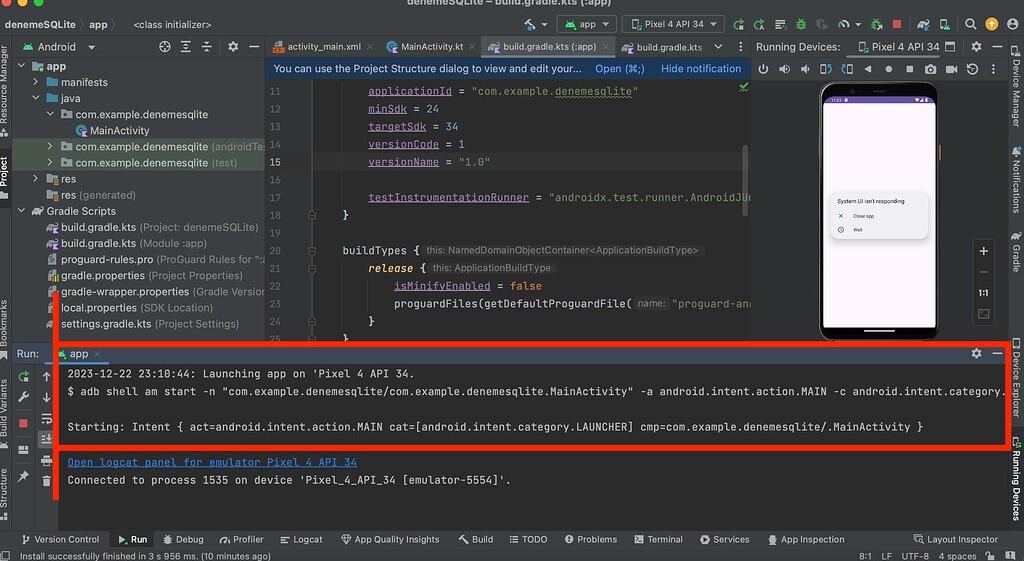The width and height of the screenshot is (1024, 561).
Task: Click Close app in emulator dialog
Action: (x=863, y=216)
